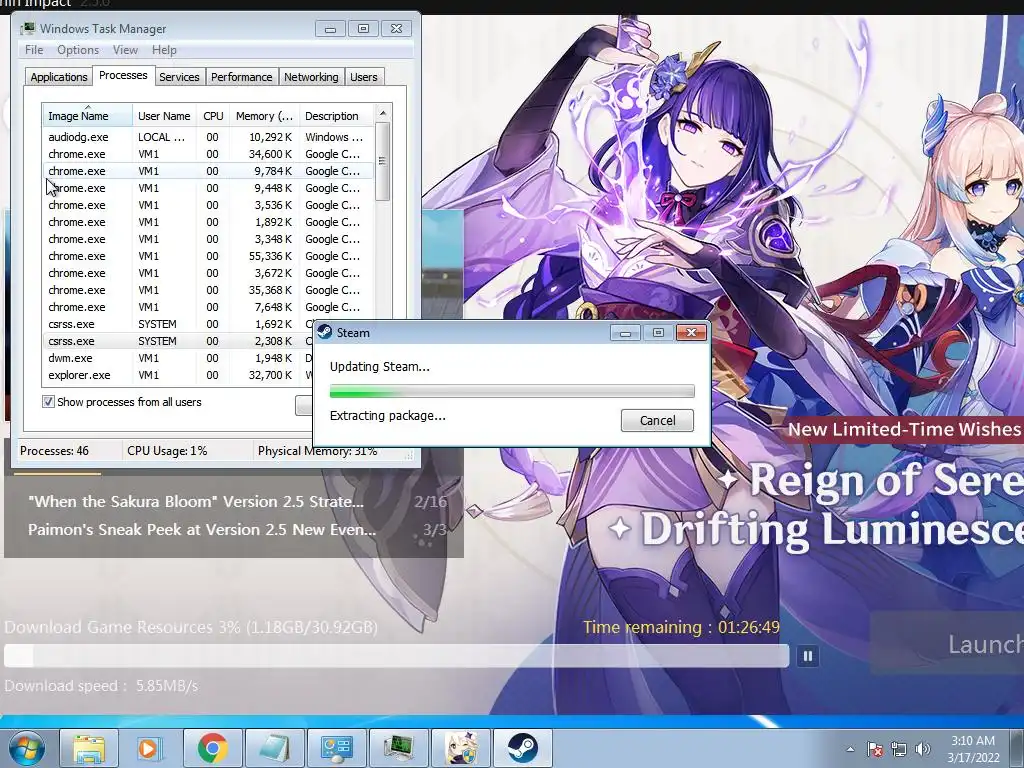
Task: Close the Steam update dialog
Action: (x=691, y=333)
